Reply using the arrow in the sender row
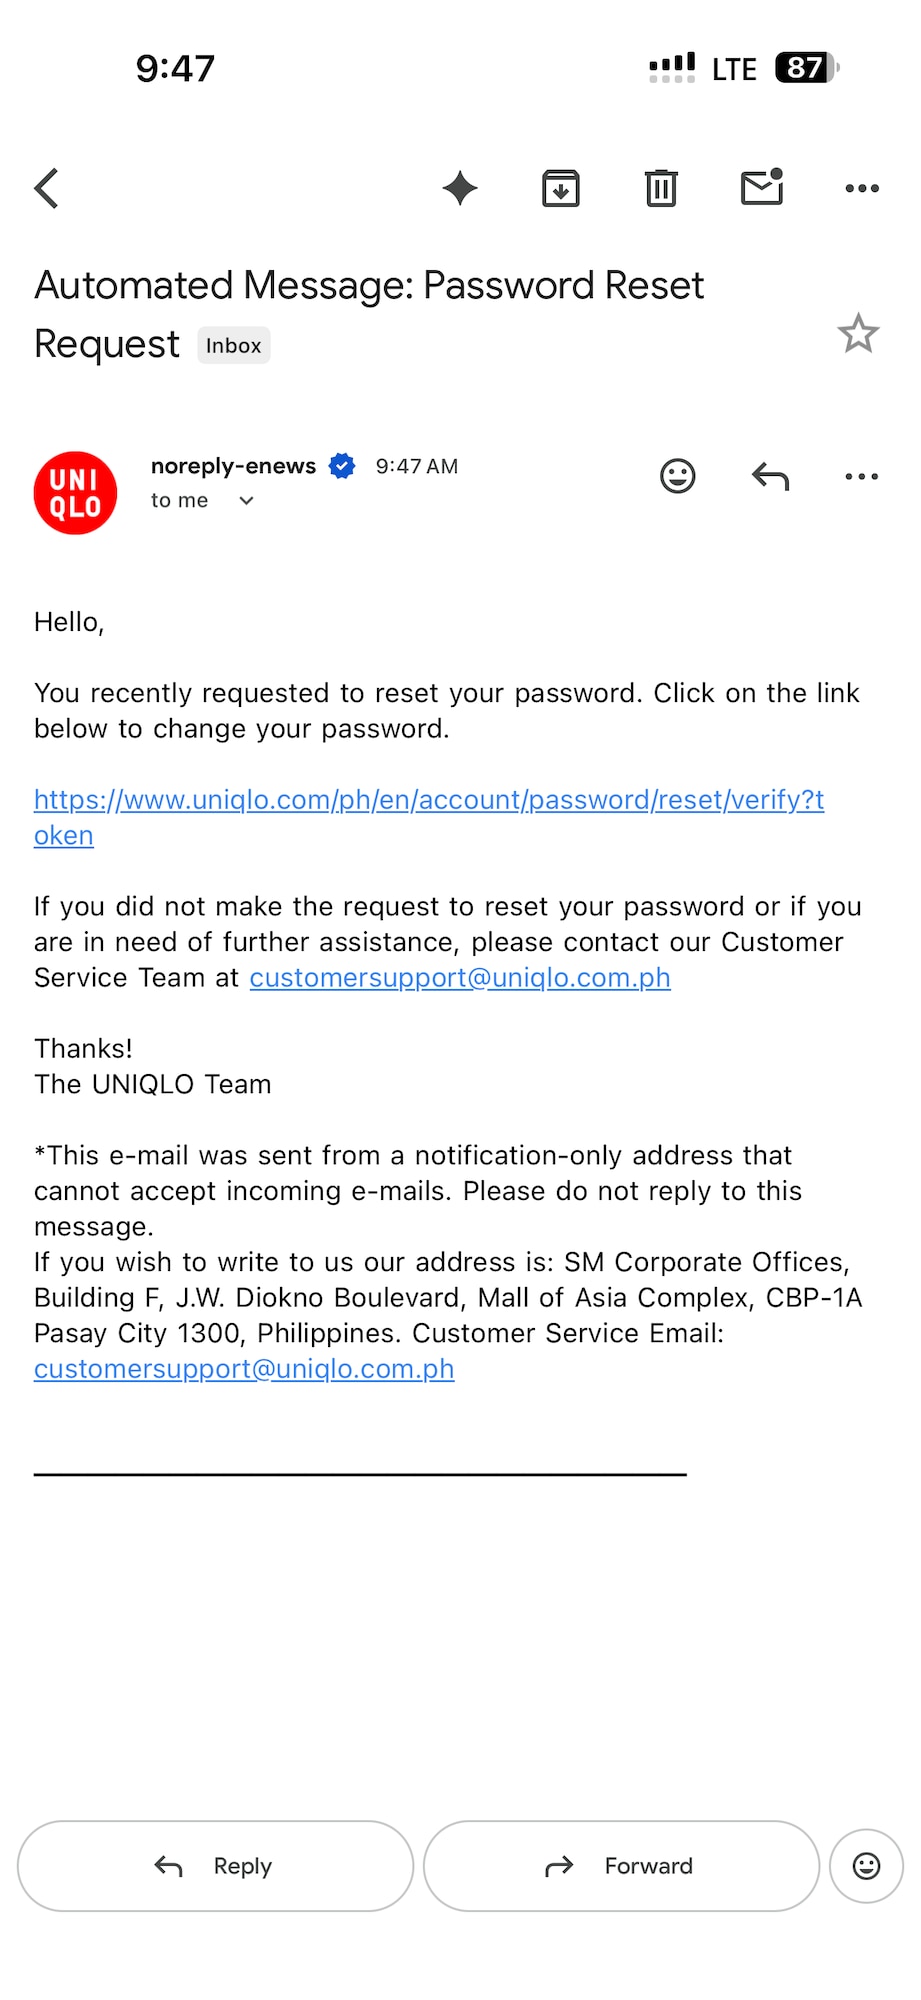This screenshot has height=2000, width=921. pos(770,477)
